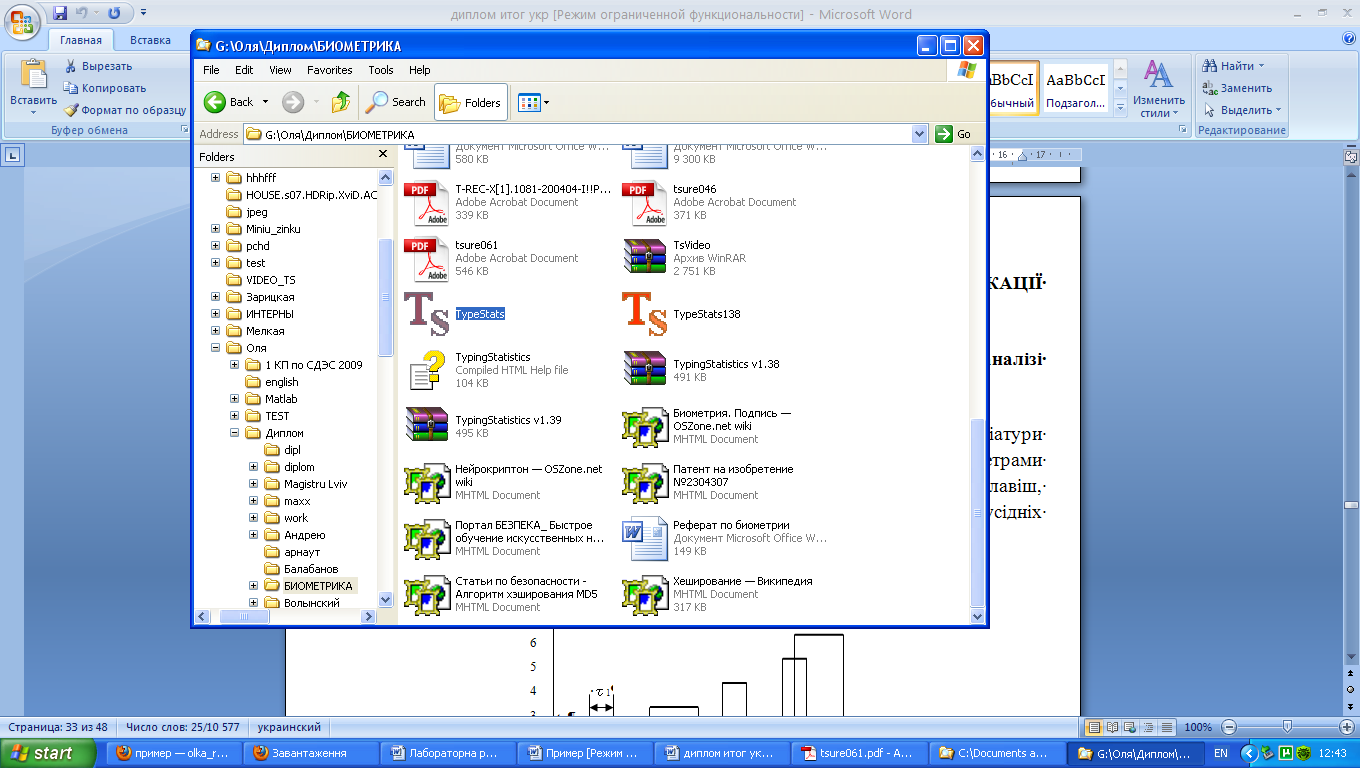
Task: Expand the hhhfff folder node
Action: 216,178
